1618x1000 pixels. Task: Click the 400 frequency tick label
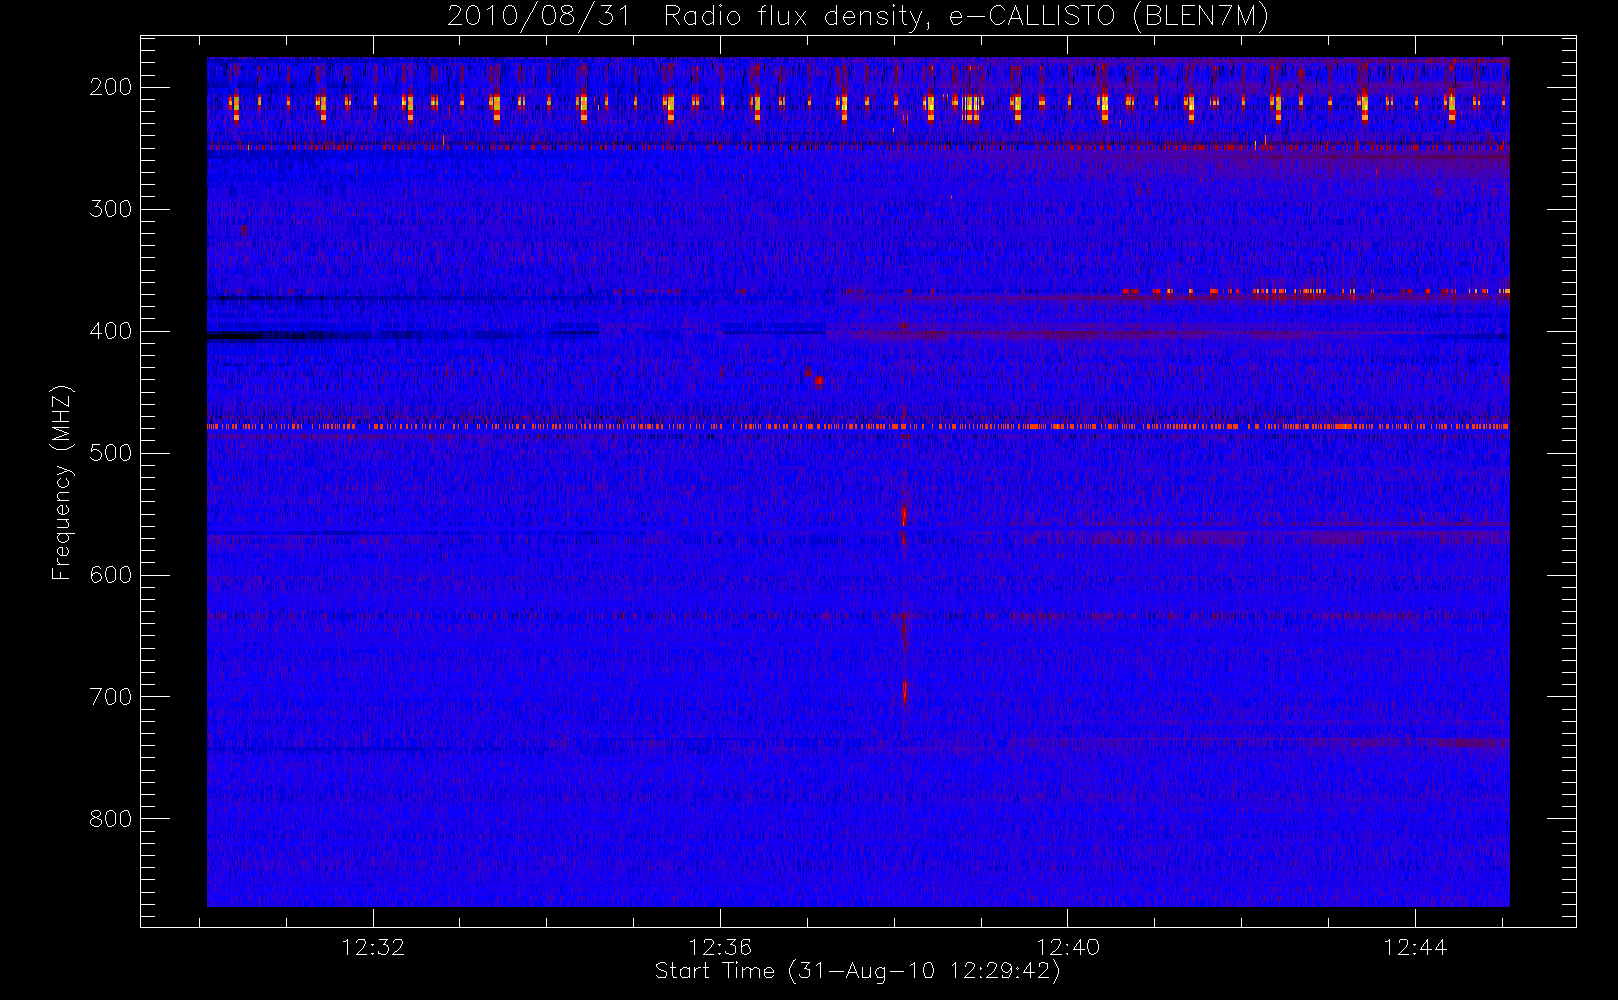coord(111,331)
